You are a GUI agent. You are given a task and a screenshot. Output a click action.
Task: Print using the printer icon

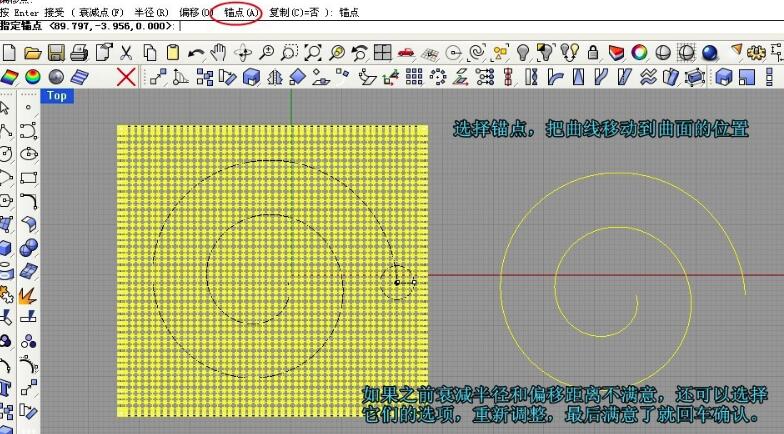[79, 52]
